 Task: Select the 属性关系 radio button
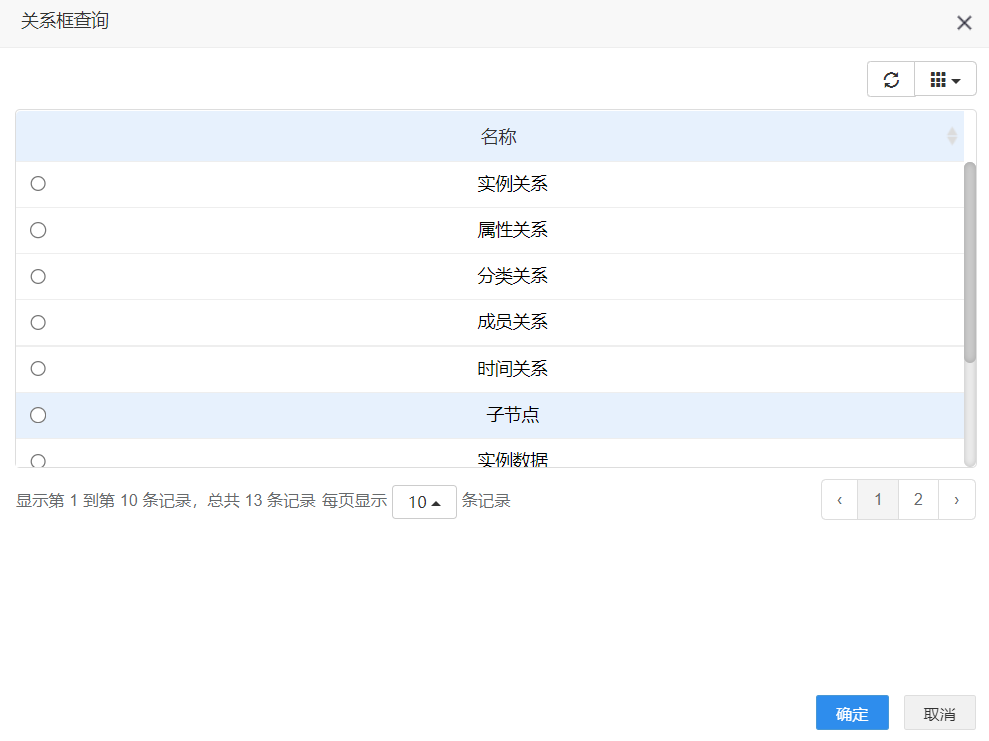[x=38, y=230]
